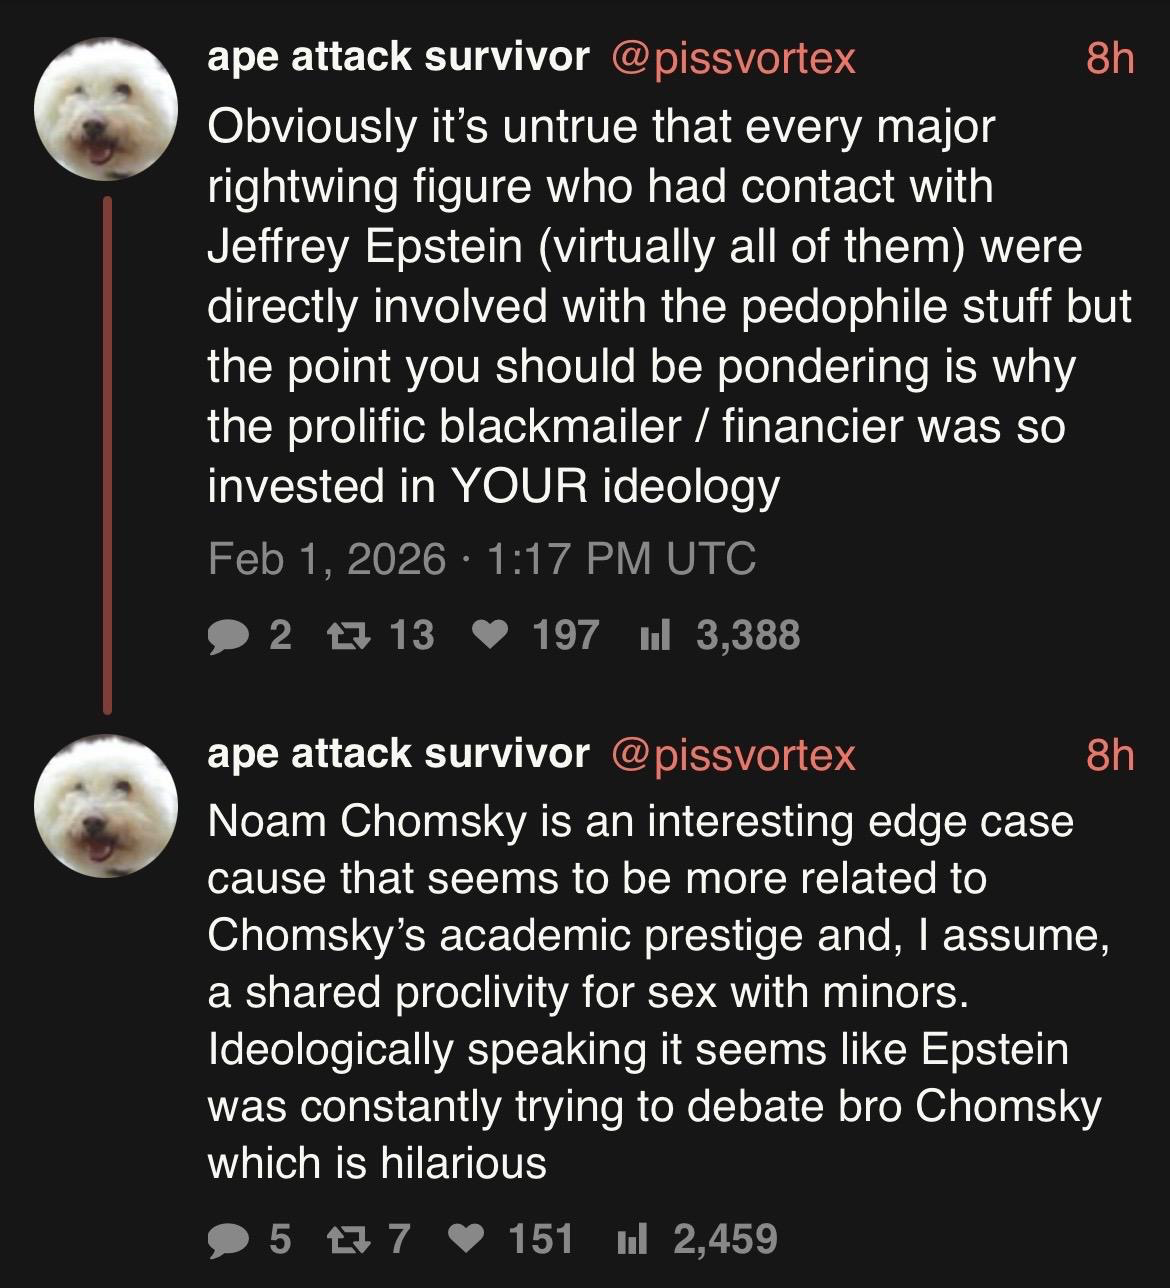Open view stats icon on the first tweet
The height and width of the screenshot is (1288, 1170).
[x=654, y=636]
